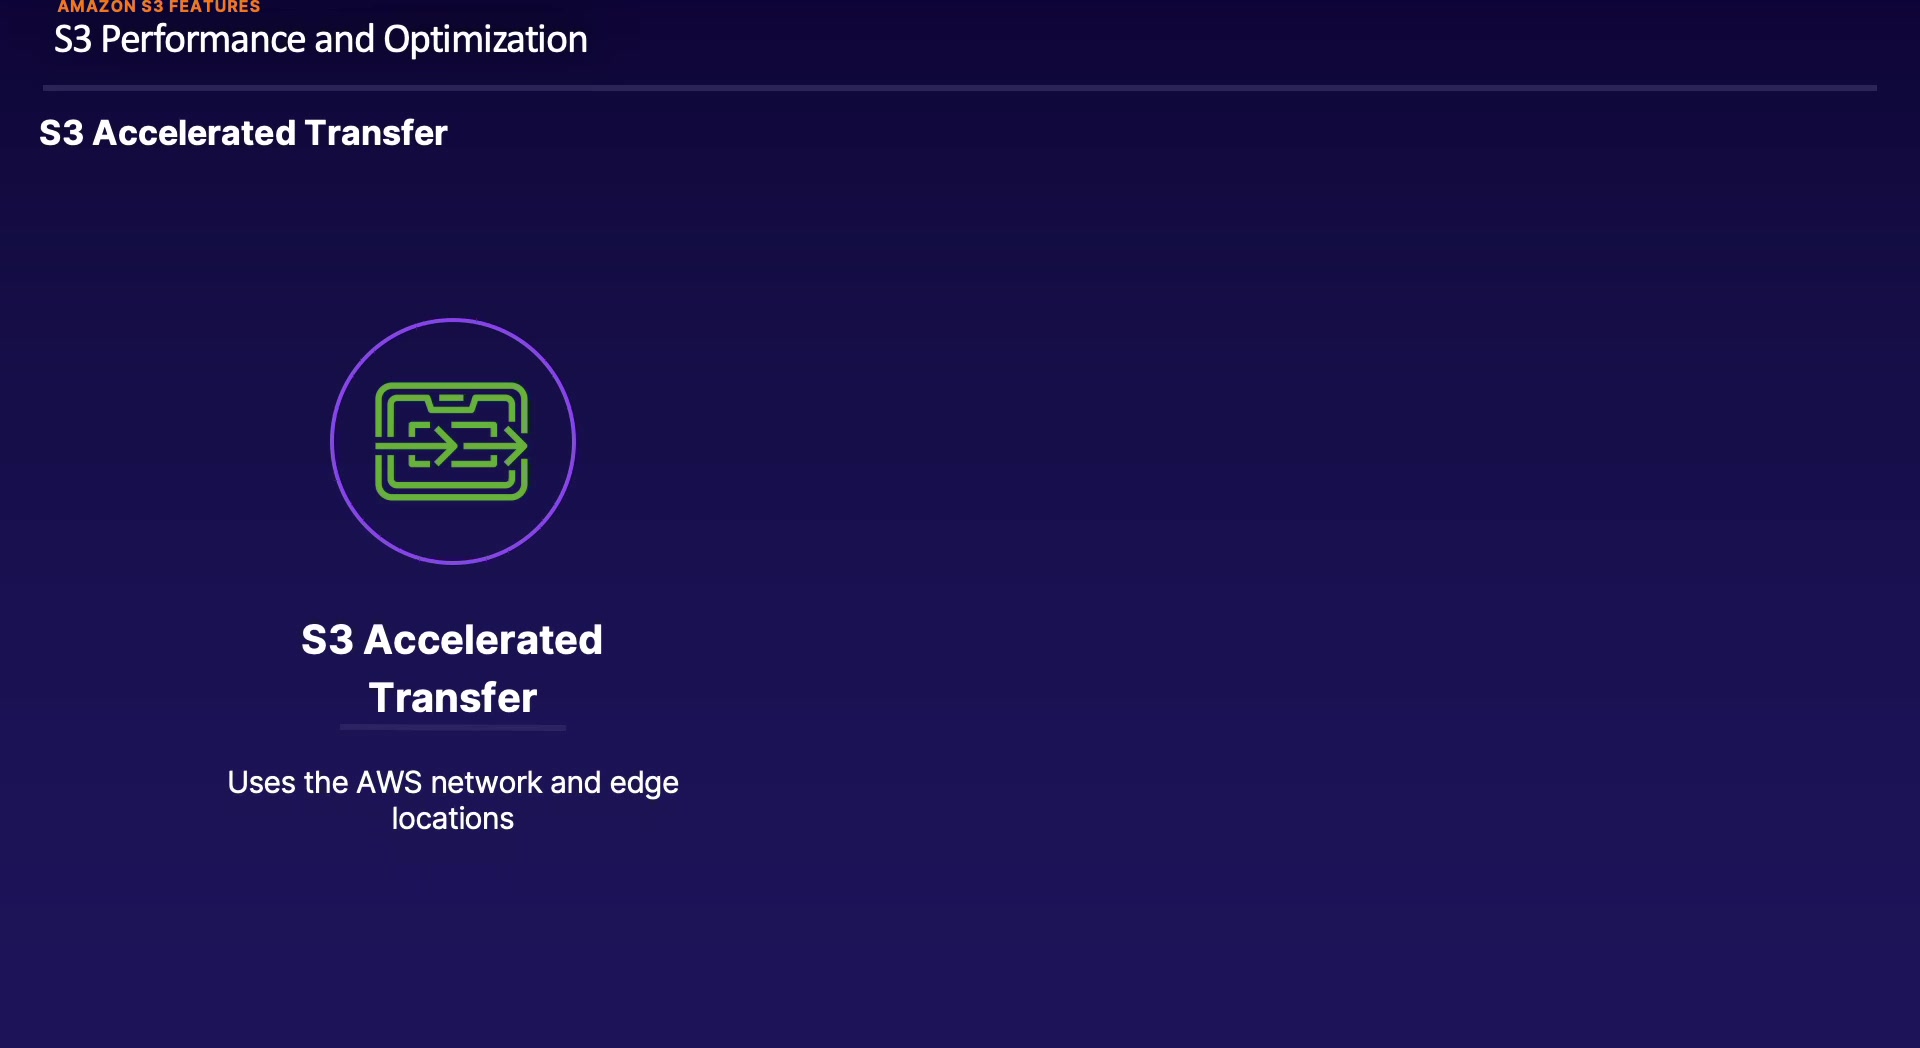Click "S3" at start of slide title
This screenshot has height=1048, width=1920.
[72, 40]
